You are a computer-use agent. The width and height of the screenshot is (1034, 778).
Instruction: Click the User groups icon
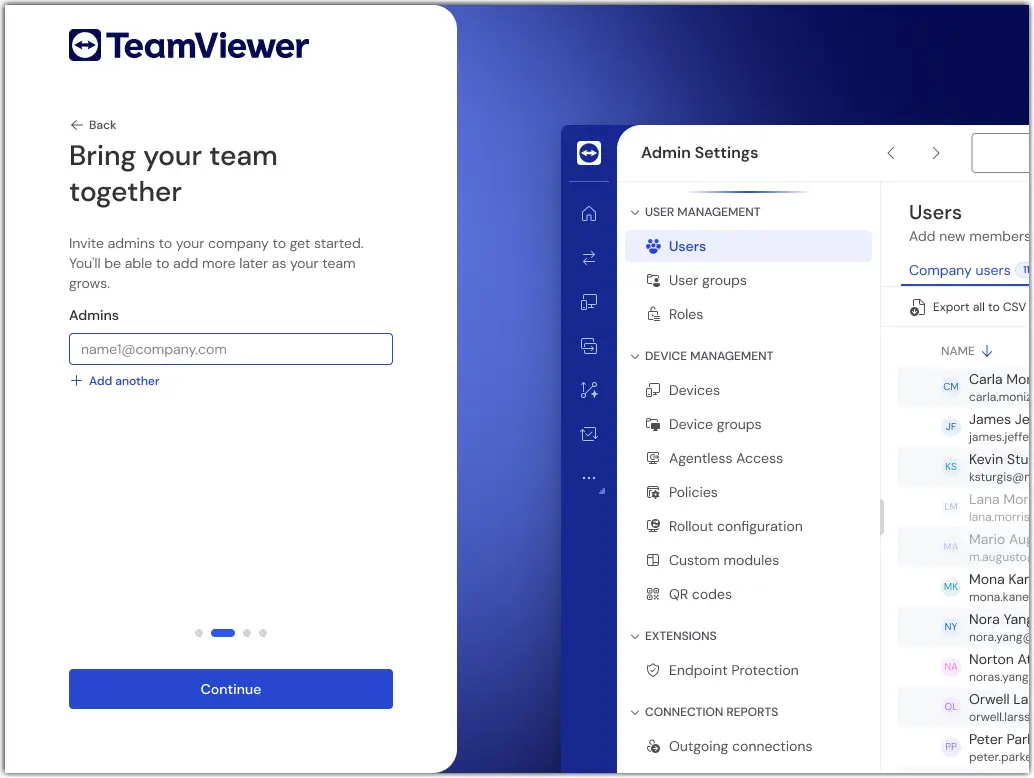pyautogui.click(x=653, y=280)
